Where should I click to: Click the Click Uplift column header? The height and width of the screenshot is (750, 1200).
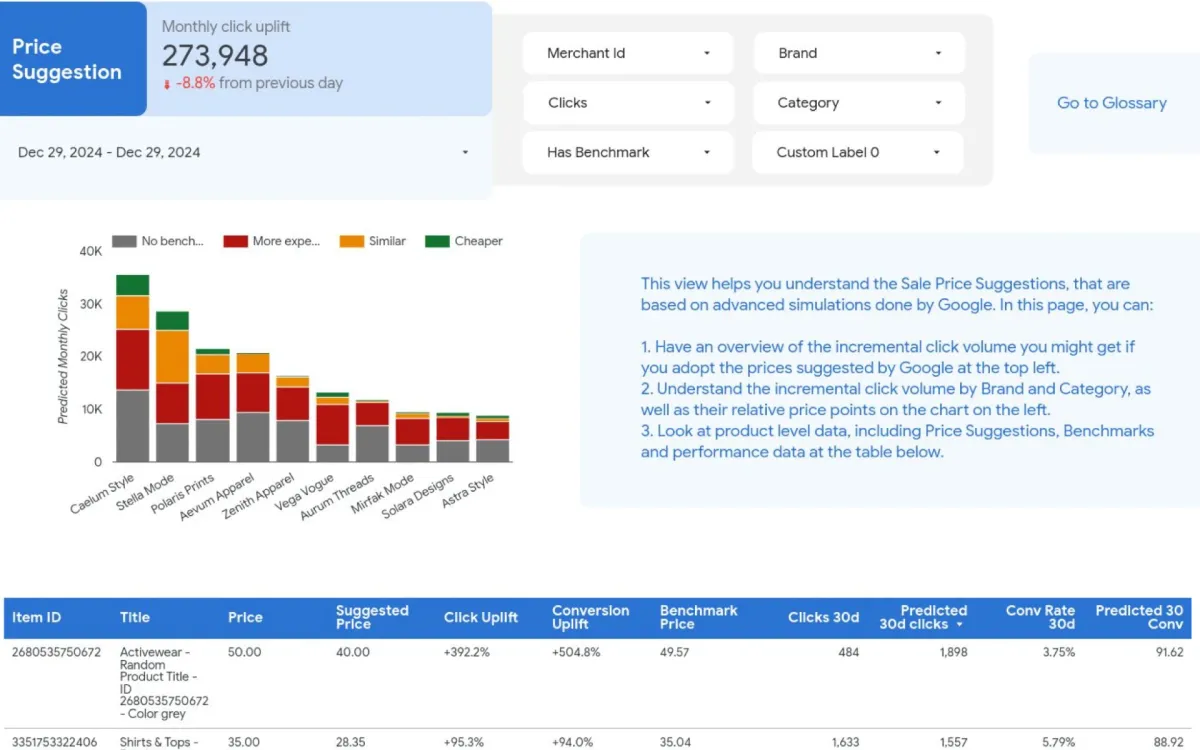(x=481, y=617)
